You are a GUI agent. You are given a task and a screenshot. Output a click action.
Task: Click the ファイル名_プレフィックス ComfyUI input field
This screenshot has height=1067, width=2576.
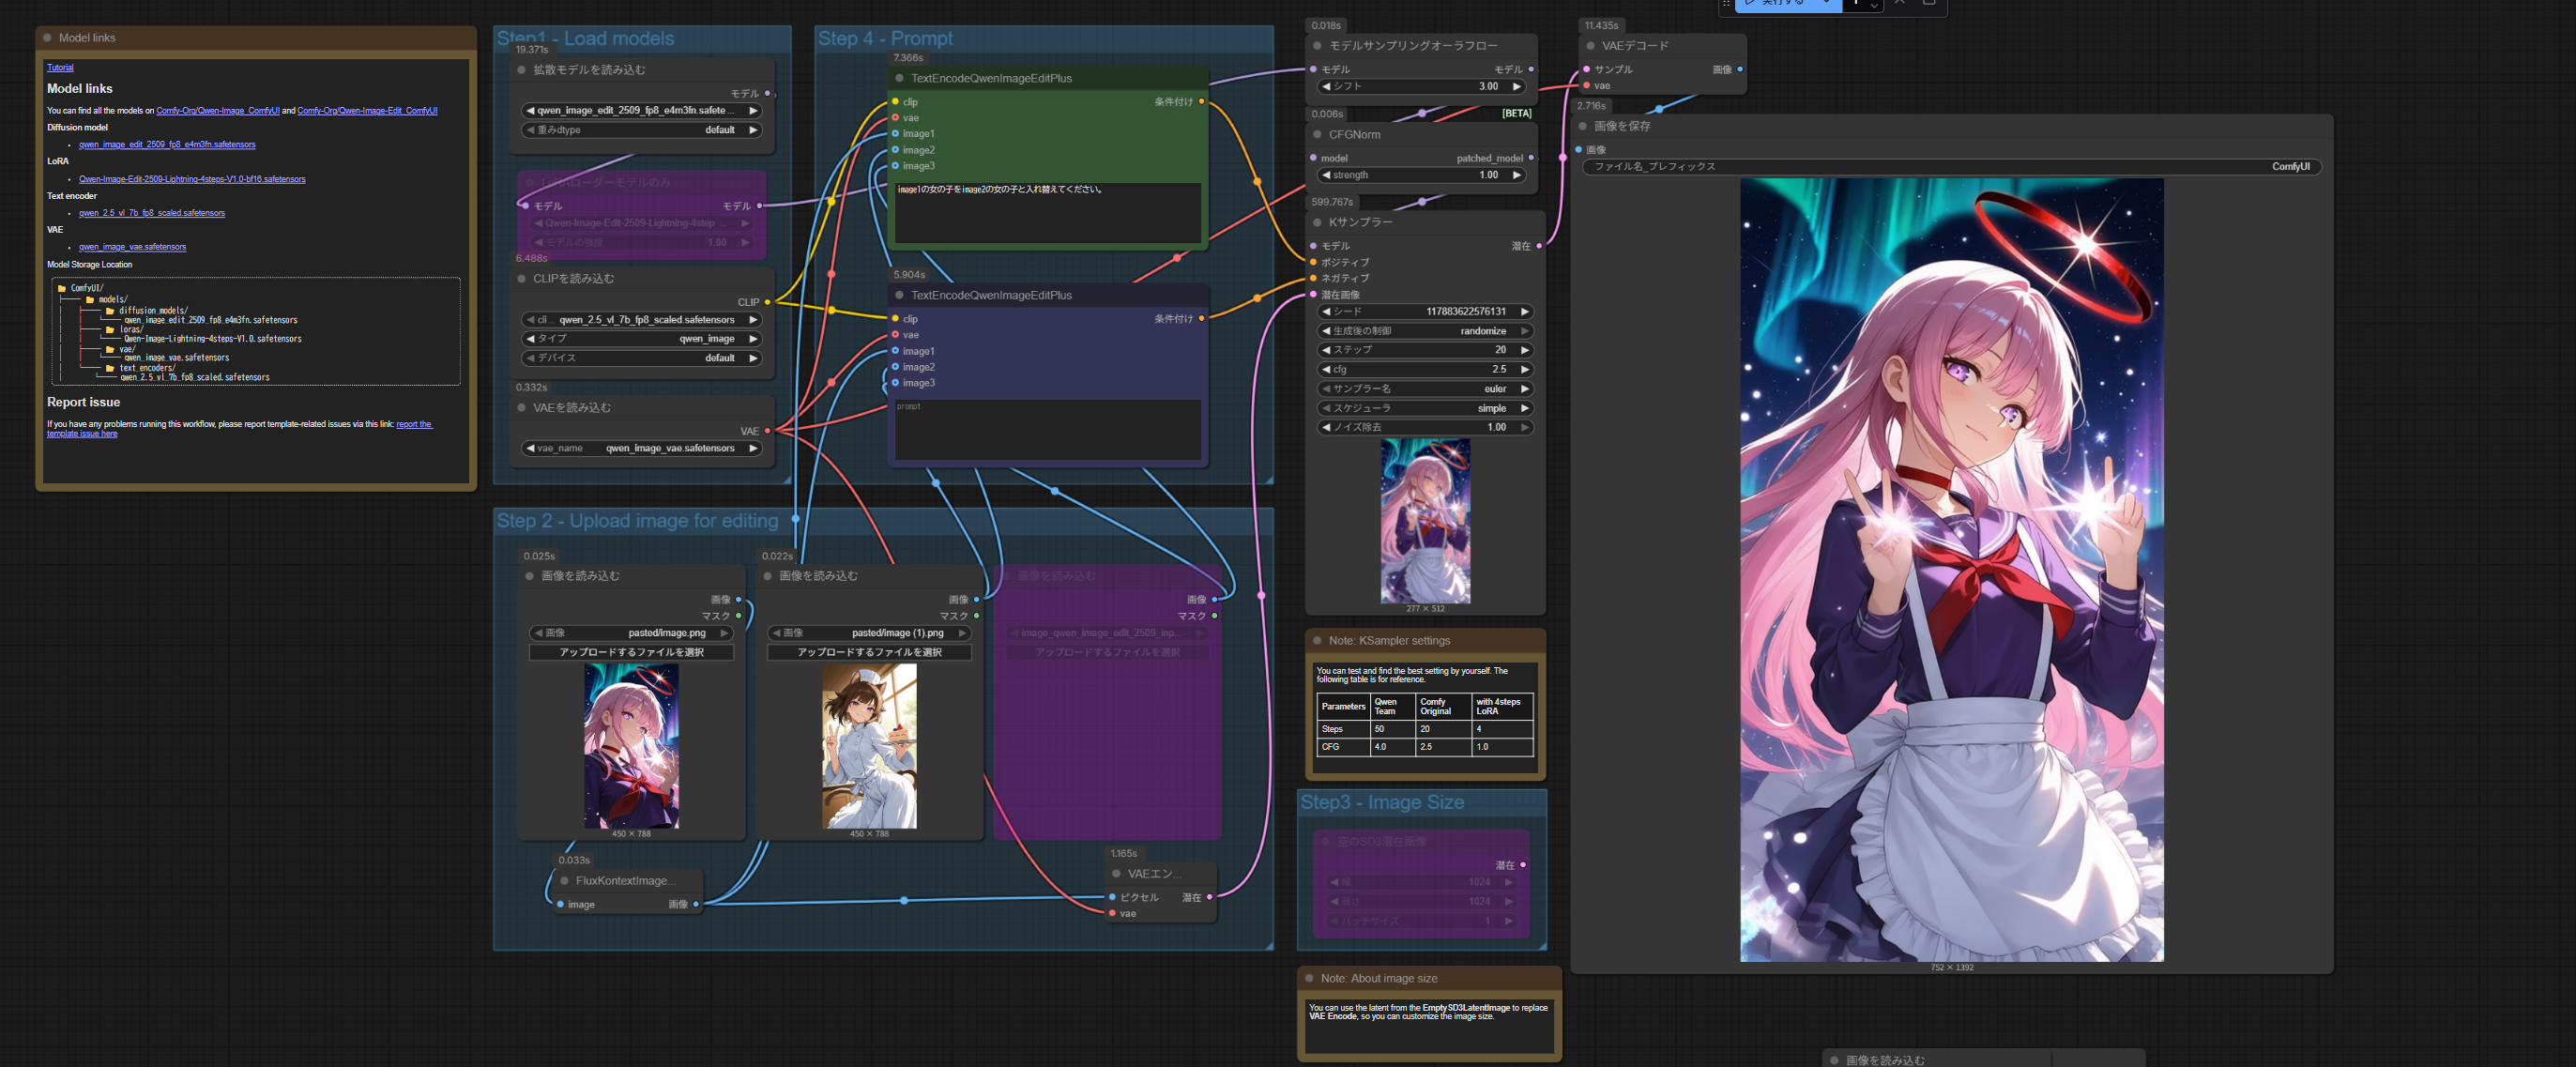[x=1950, y=167]
